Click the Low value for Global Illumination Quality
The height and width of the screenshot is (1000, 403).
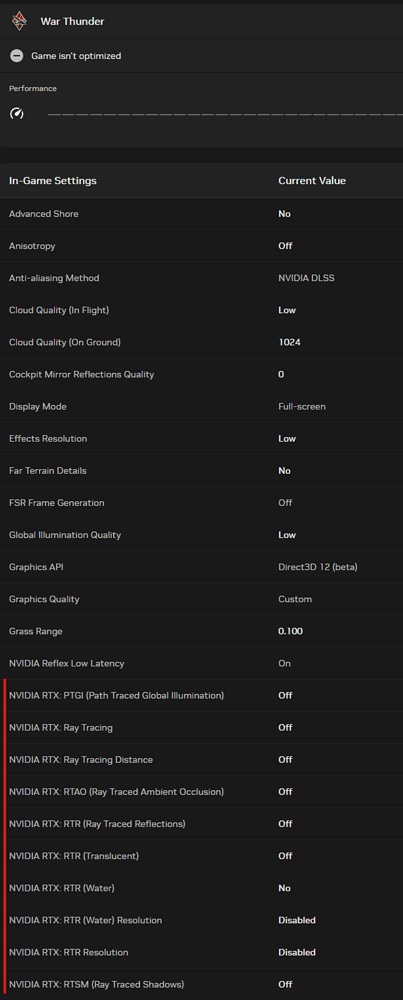[287, 535]
